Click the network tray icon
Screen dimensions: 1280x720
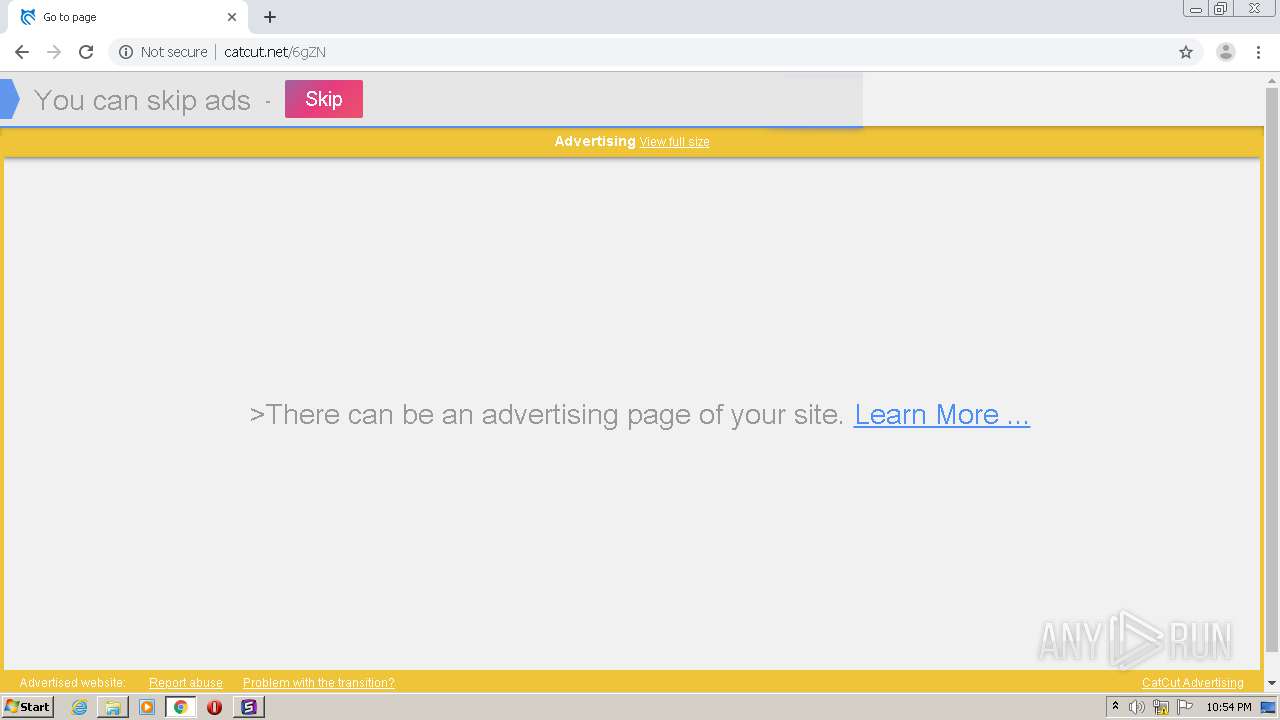(1161, 707)
